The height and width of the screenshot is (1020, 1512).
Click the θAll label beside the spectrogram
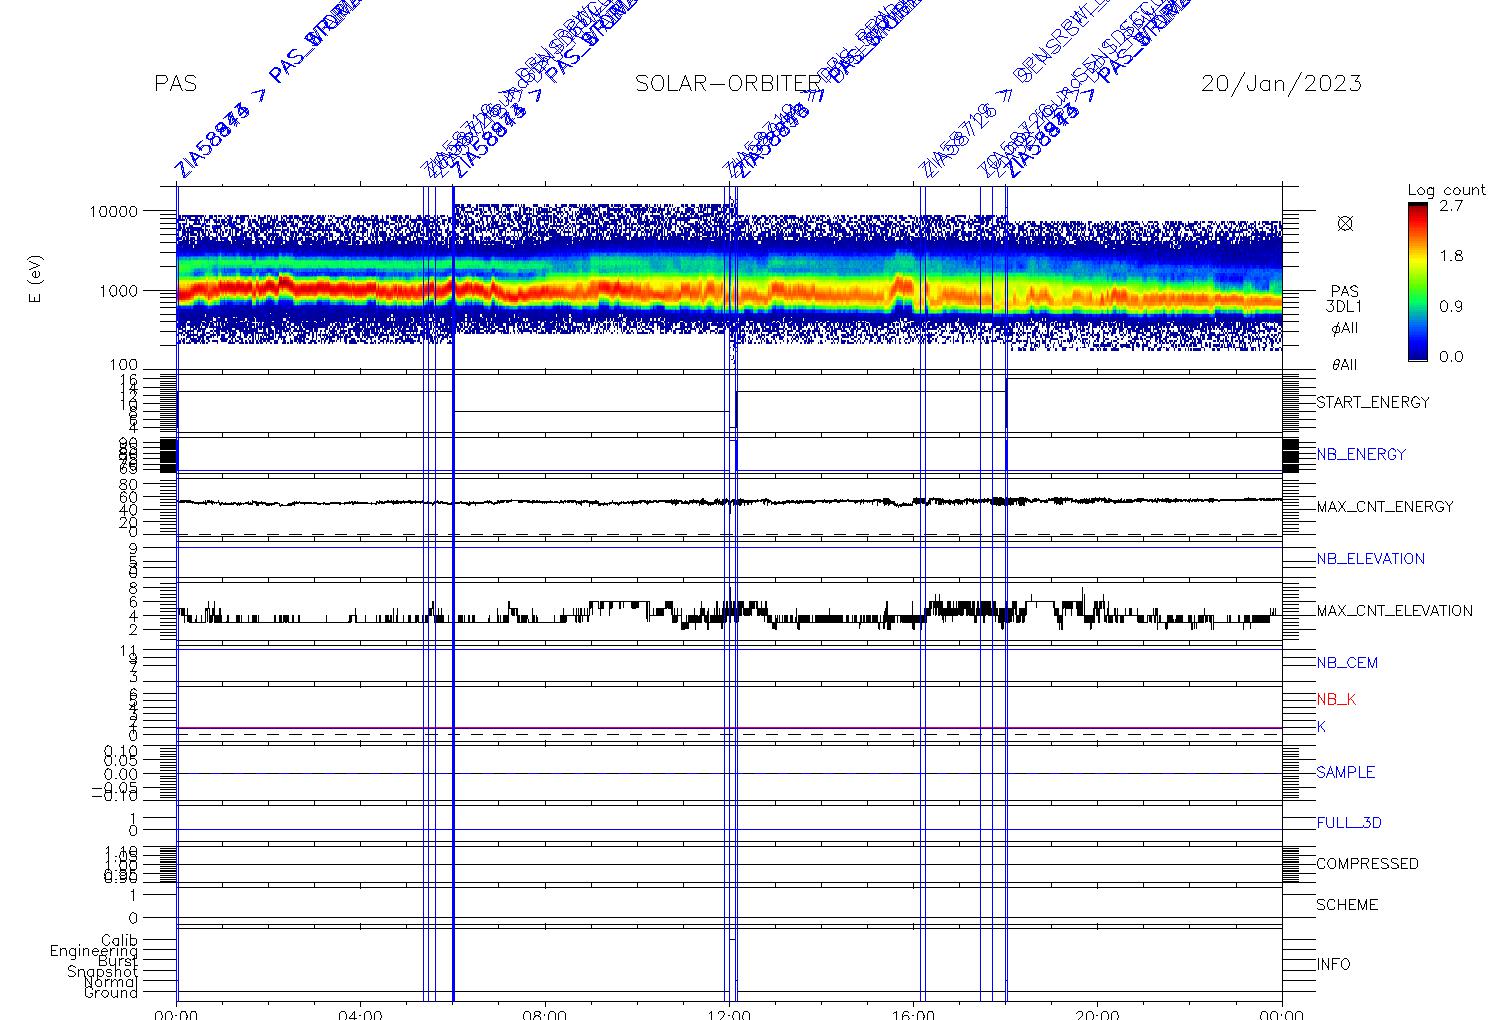(x=1344, y=365)
